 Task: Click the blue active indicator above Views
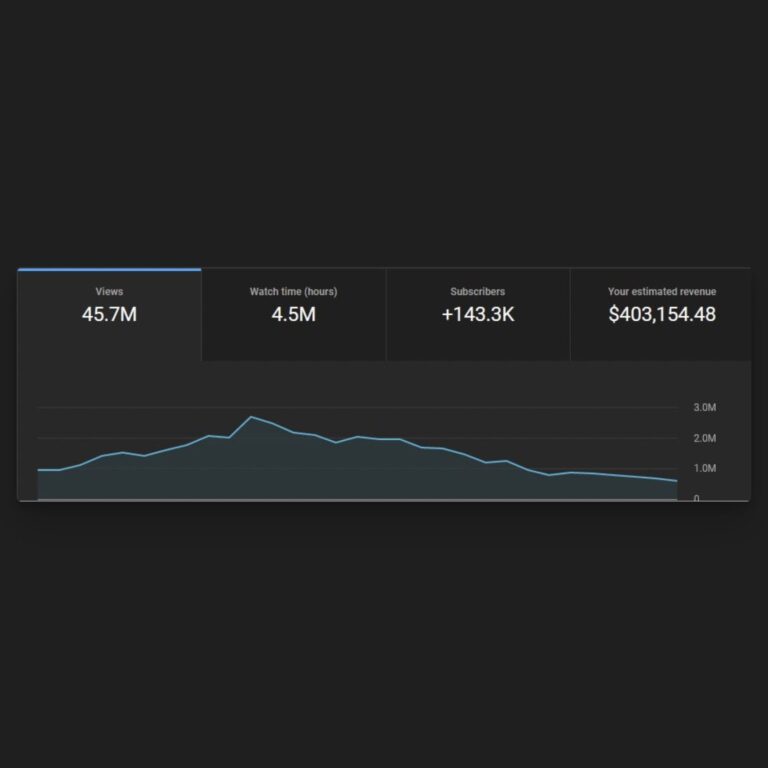109,269
